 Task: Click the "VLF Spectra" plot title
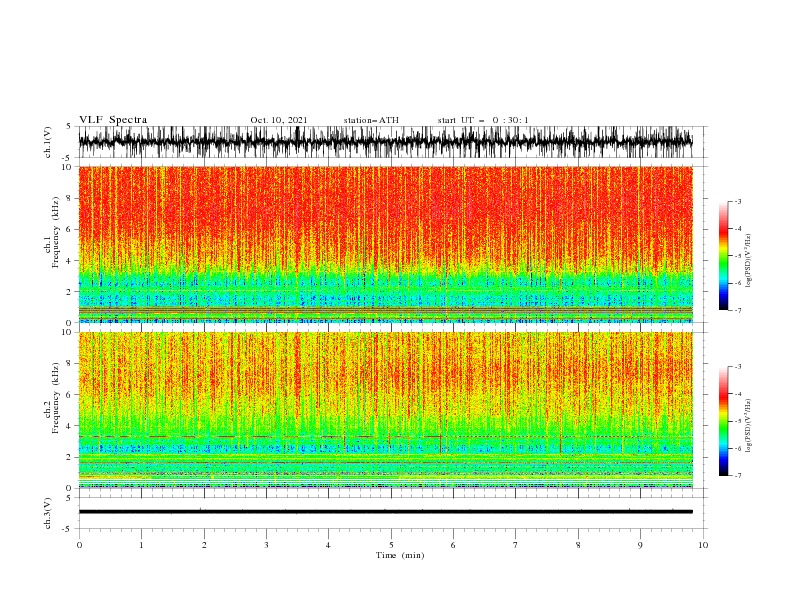(113, 120)
